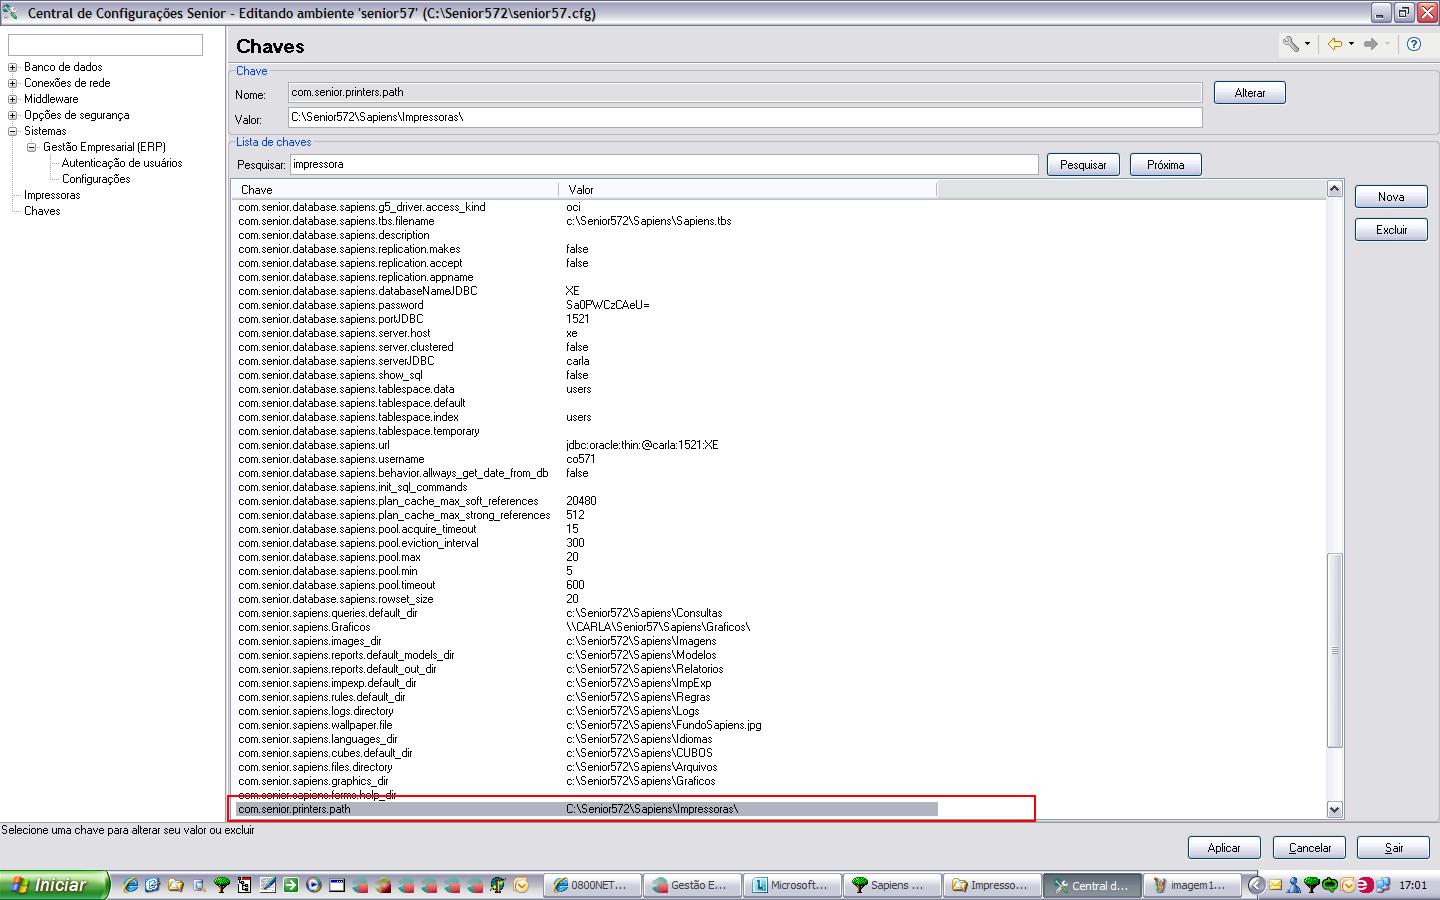This screenshot has height=900, width=1440.
Task: Open the help question mark icon
Action: pos(1413,44)
